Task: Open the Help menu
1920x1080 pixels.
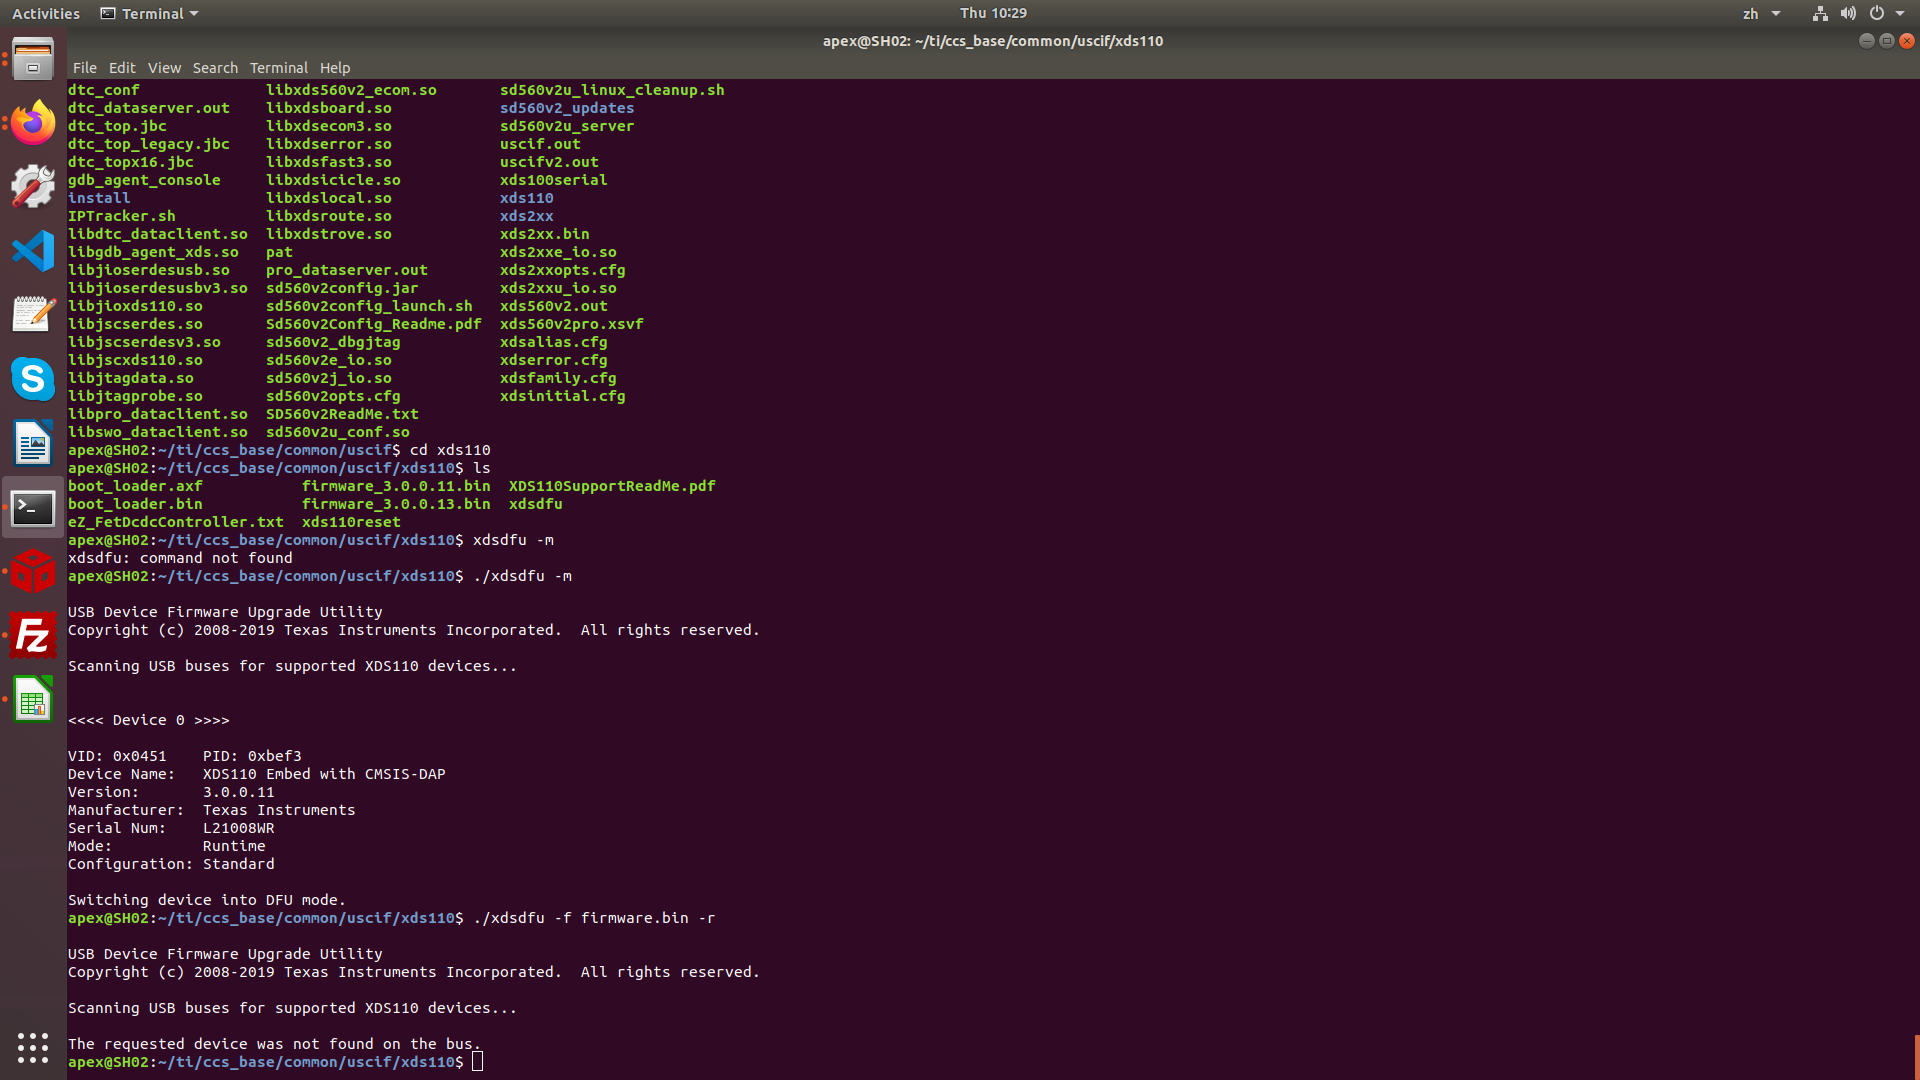Action: 335,68
